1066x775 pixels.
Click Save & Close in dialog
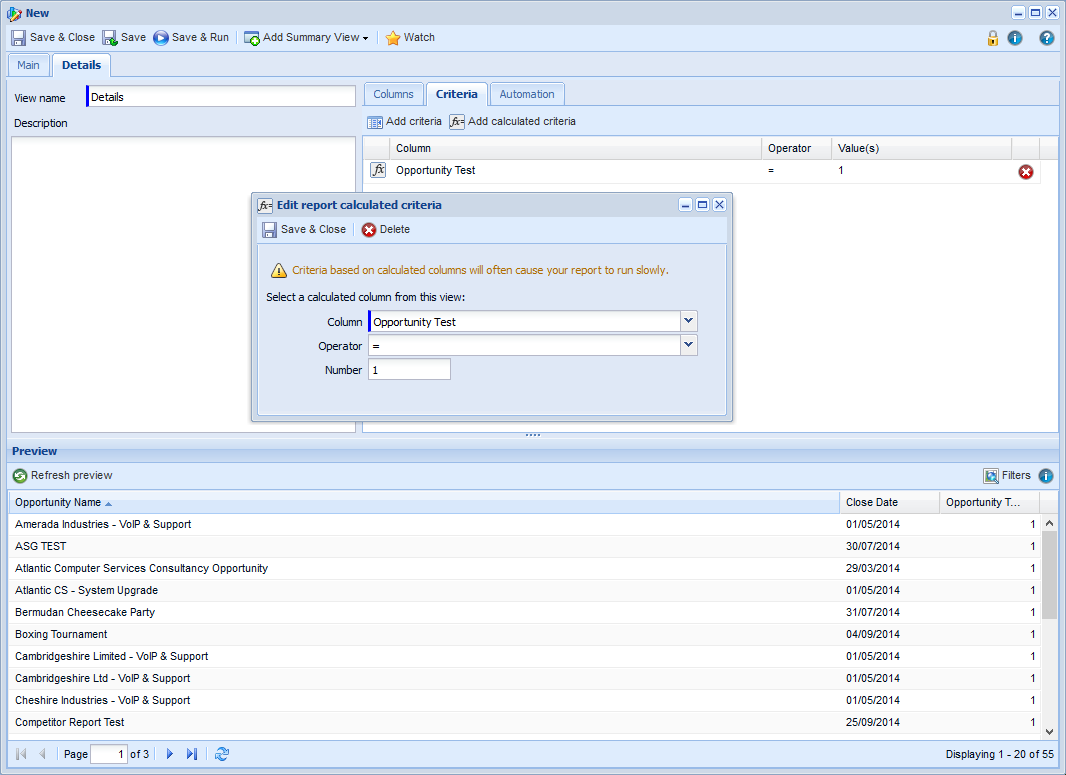[x=304, y=230]
